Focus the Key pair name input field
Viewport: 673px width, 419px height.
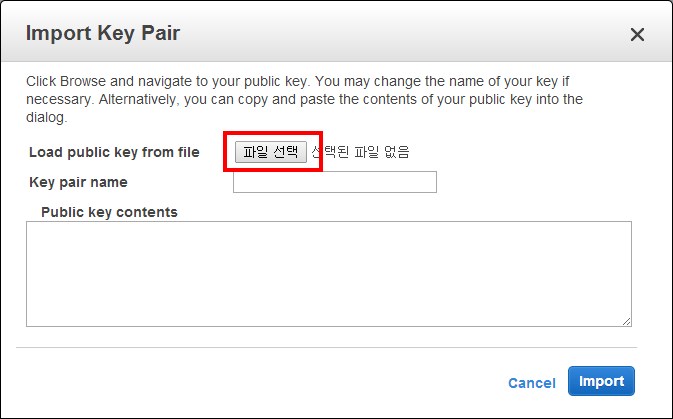click(x=334, y=182)
